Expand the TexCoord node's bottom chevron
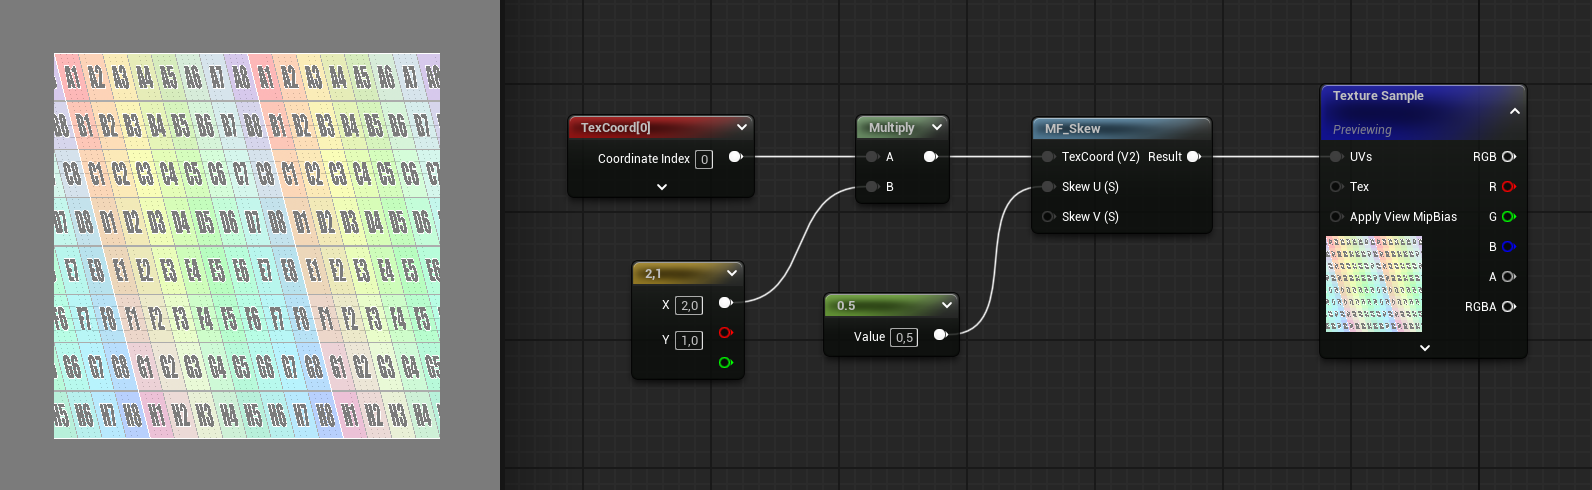 pyautogui.click(x=661, y=187)
